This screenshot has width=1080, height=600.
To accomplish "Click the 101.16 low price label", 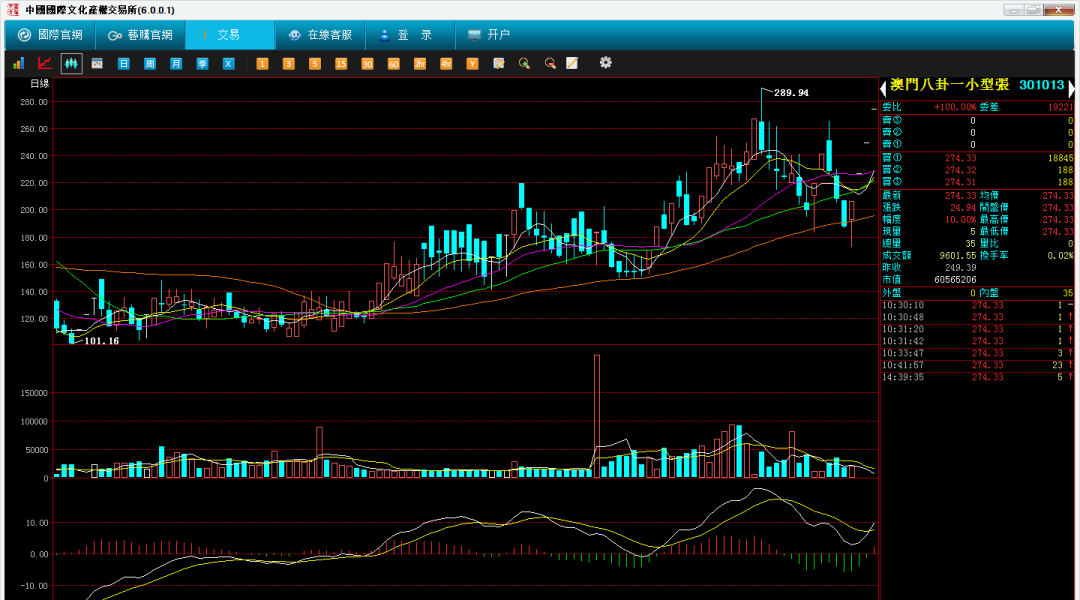I will tap(101, 341).
